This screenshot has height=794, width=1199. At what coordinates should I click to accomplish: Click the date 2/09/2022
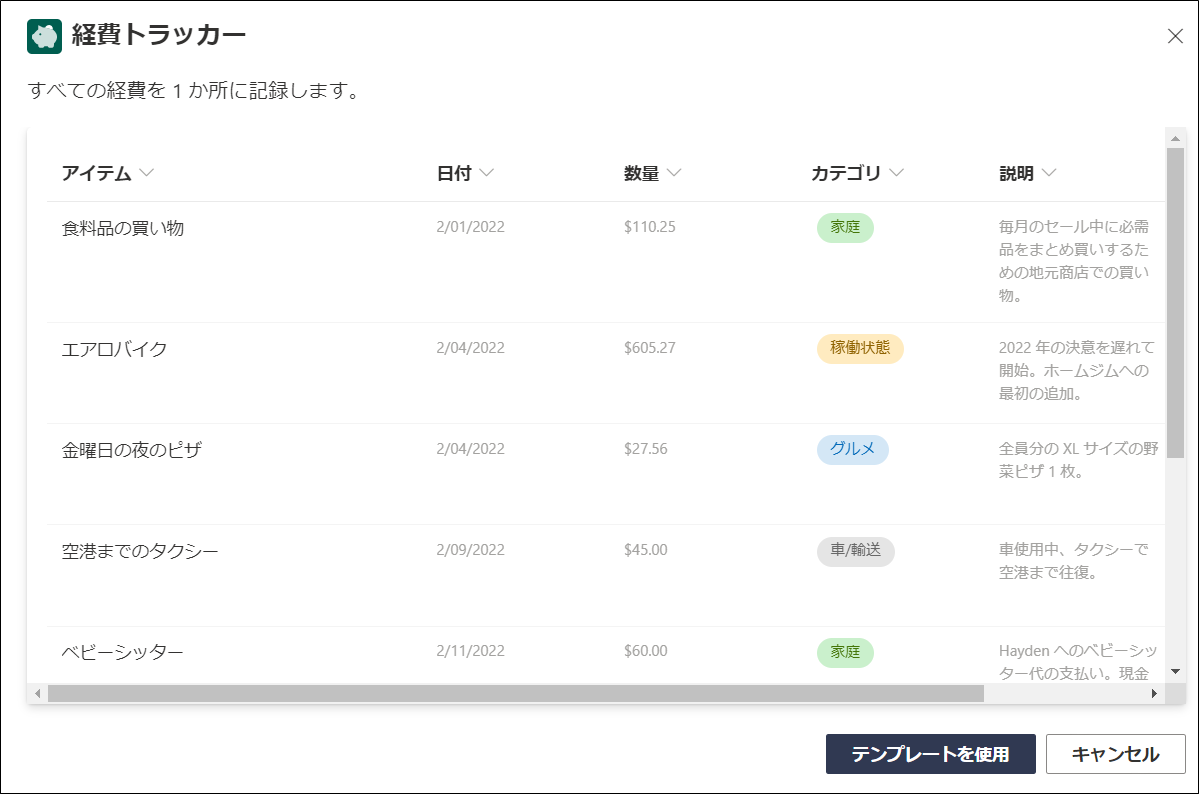[470, 549]
